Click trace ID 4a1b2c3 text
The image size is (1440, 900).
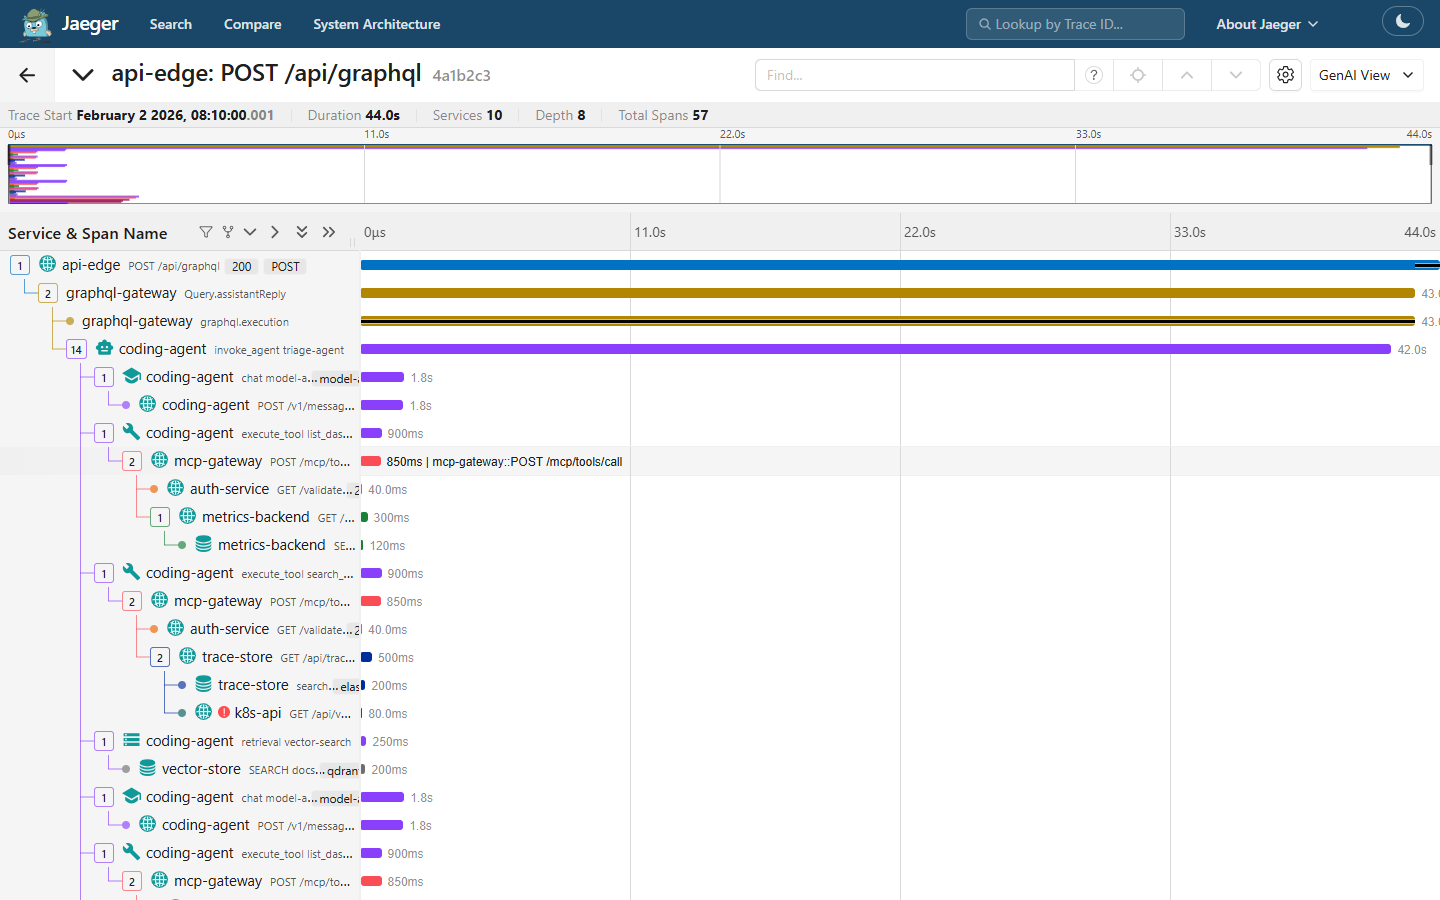(461, 75)
